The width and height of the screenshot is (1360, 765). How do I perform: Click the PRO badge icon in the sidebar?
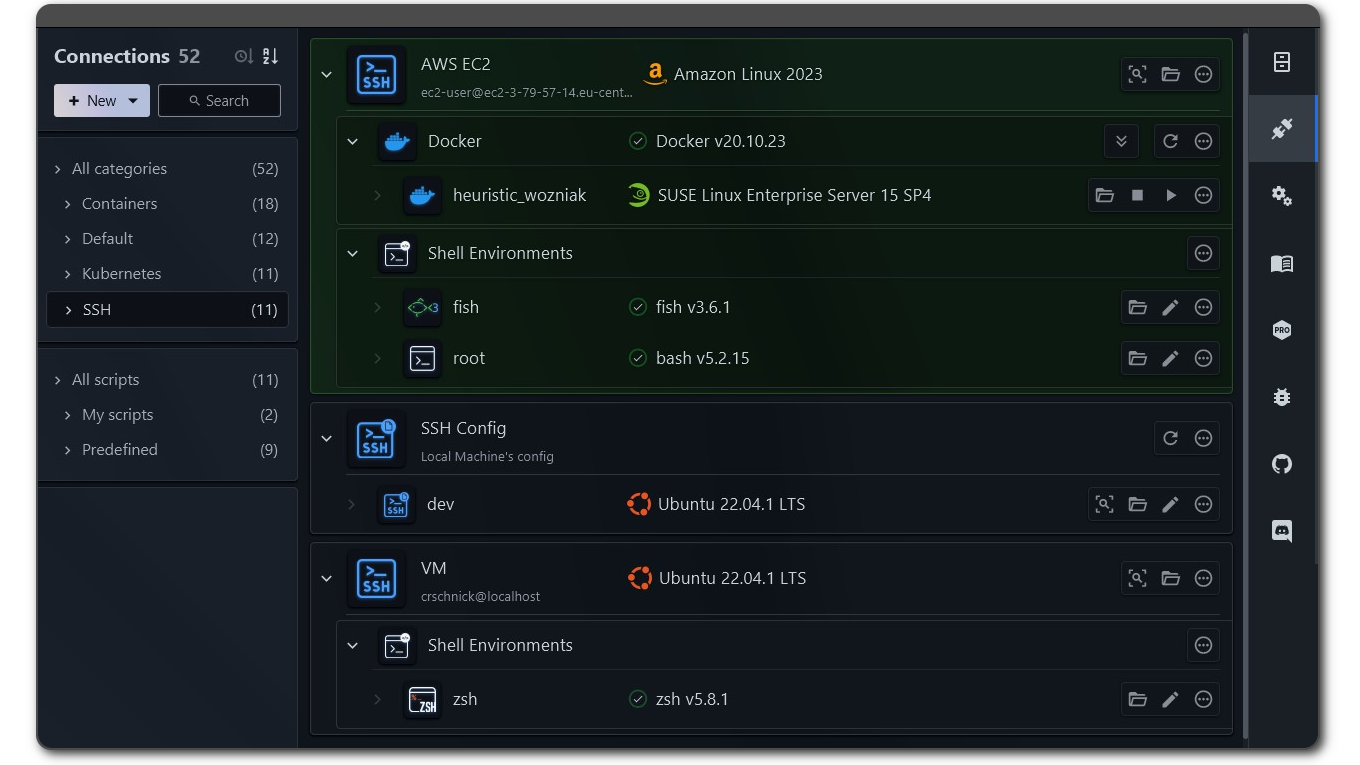click(x=1281, y=330)
